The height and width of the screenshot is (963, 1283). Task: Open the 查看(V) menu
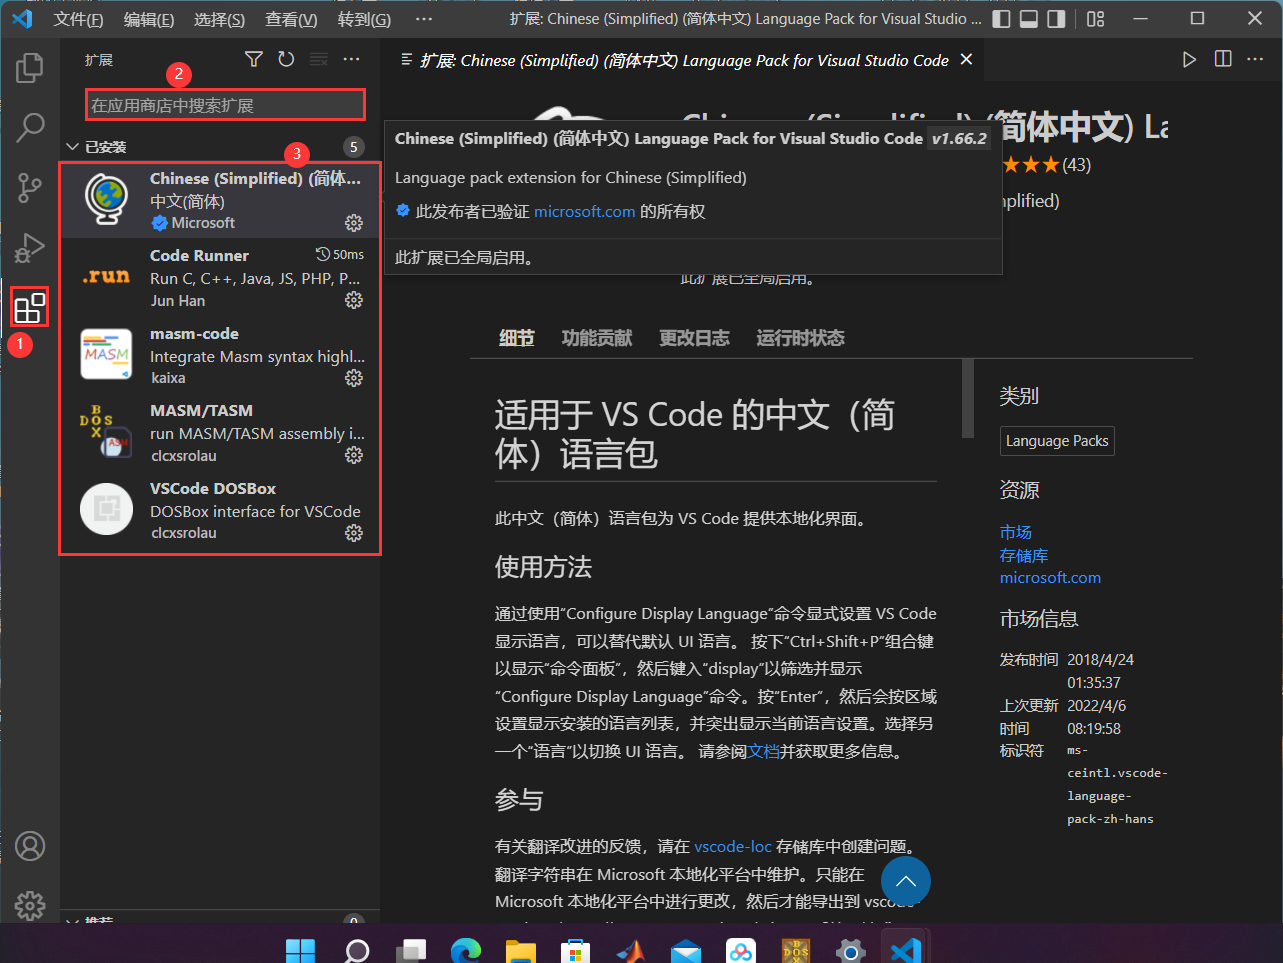291,19
